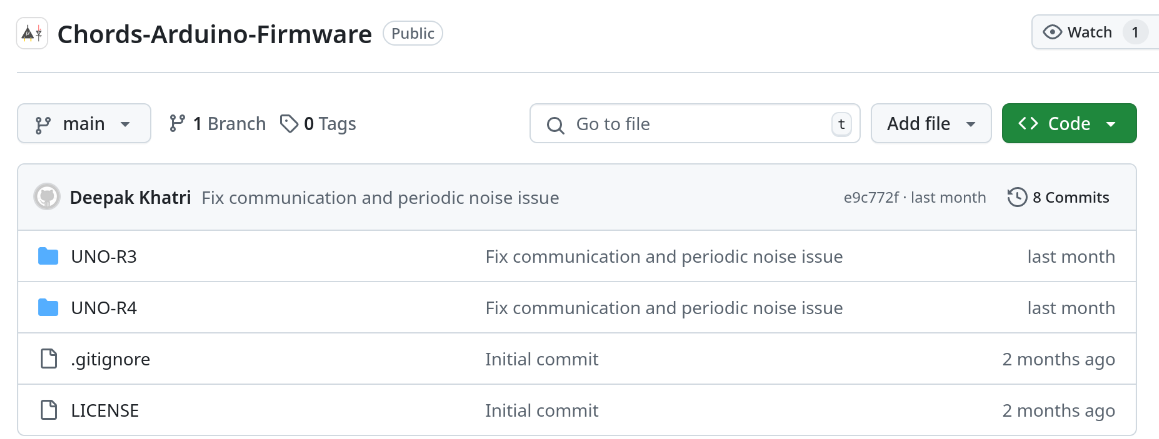Click the clock history icon beside Commits
Viewport: 1159px width, 439px height.
(x=1017, y=197)
